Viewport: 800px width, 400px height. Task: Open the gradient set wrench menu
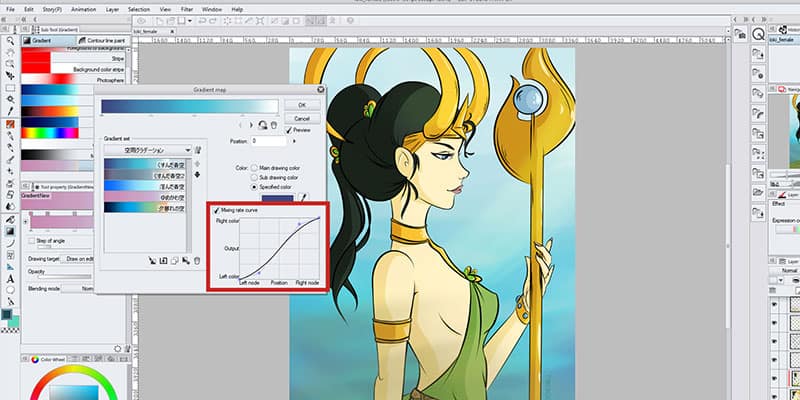pyautogui.click(x=197, y=150)
